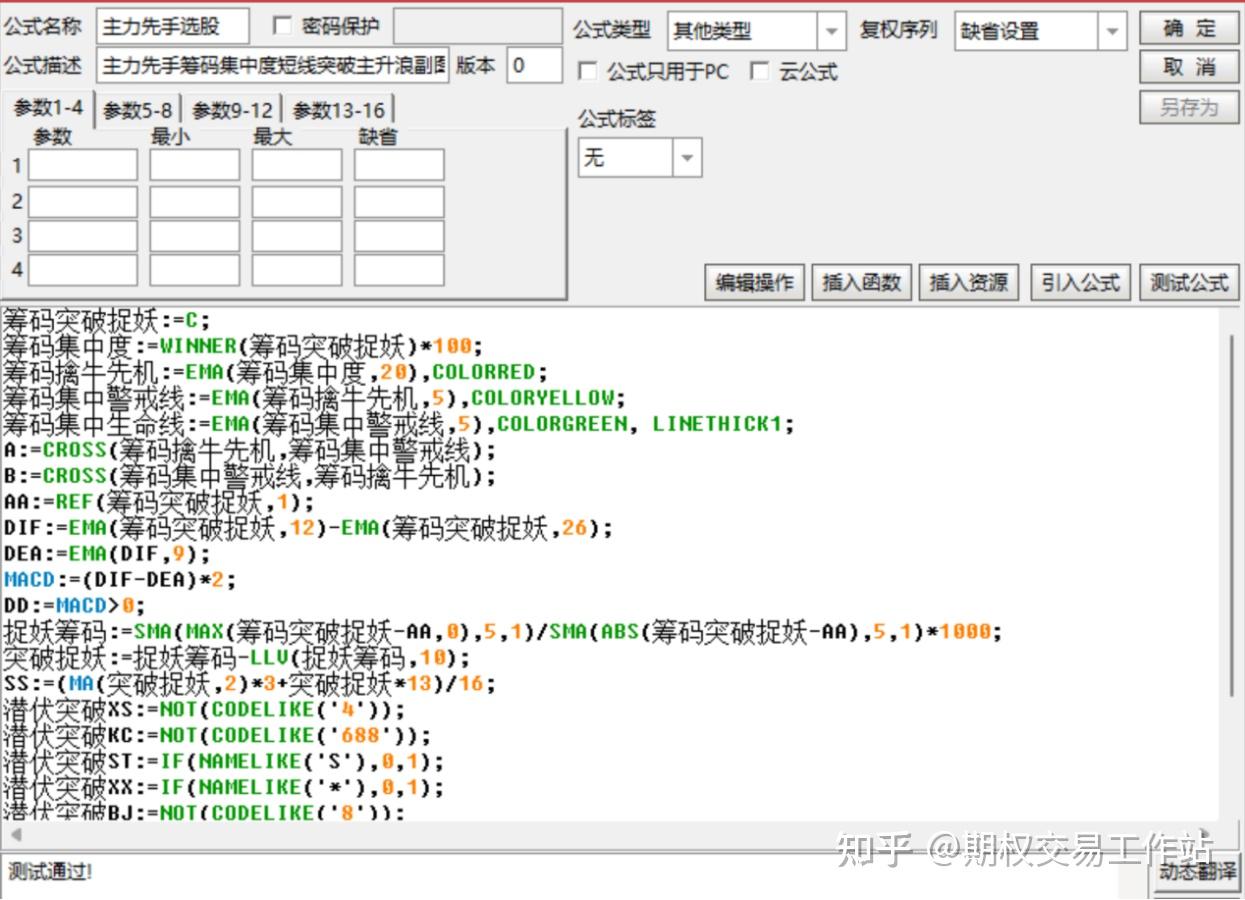1245x900 pixels.
Task: Click the 确定 button
Action: 1189,28
